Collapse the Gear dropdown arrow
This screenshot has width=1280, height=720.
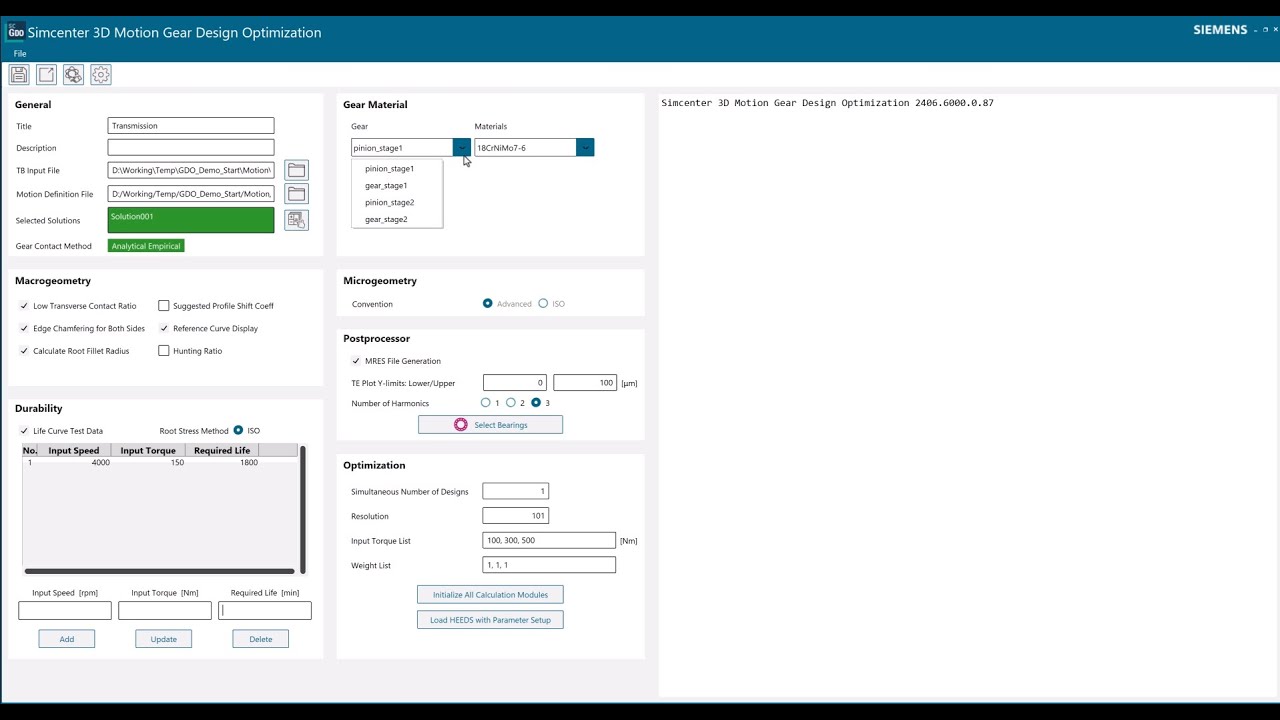coord(461,148)
